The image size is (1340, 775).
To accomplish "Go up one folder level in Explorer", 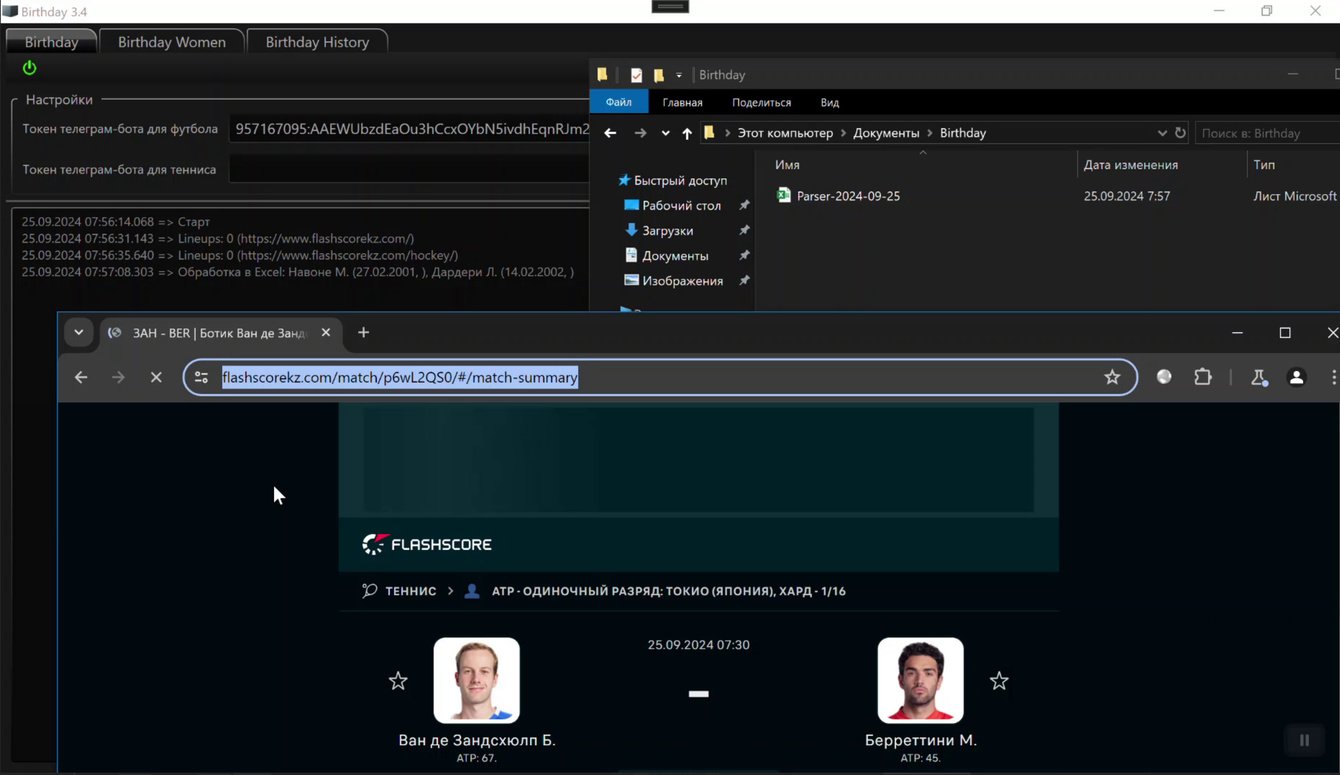I will click(x=687, y=133).
